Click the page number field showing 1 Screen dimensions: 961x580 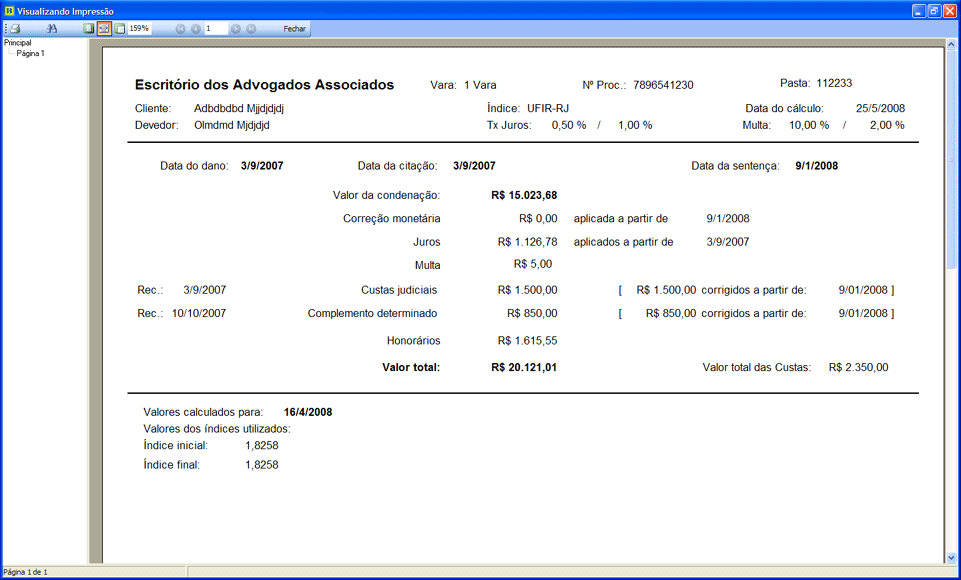(216, 29)
